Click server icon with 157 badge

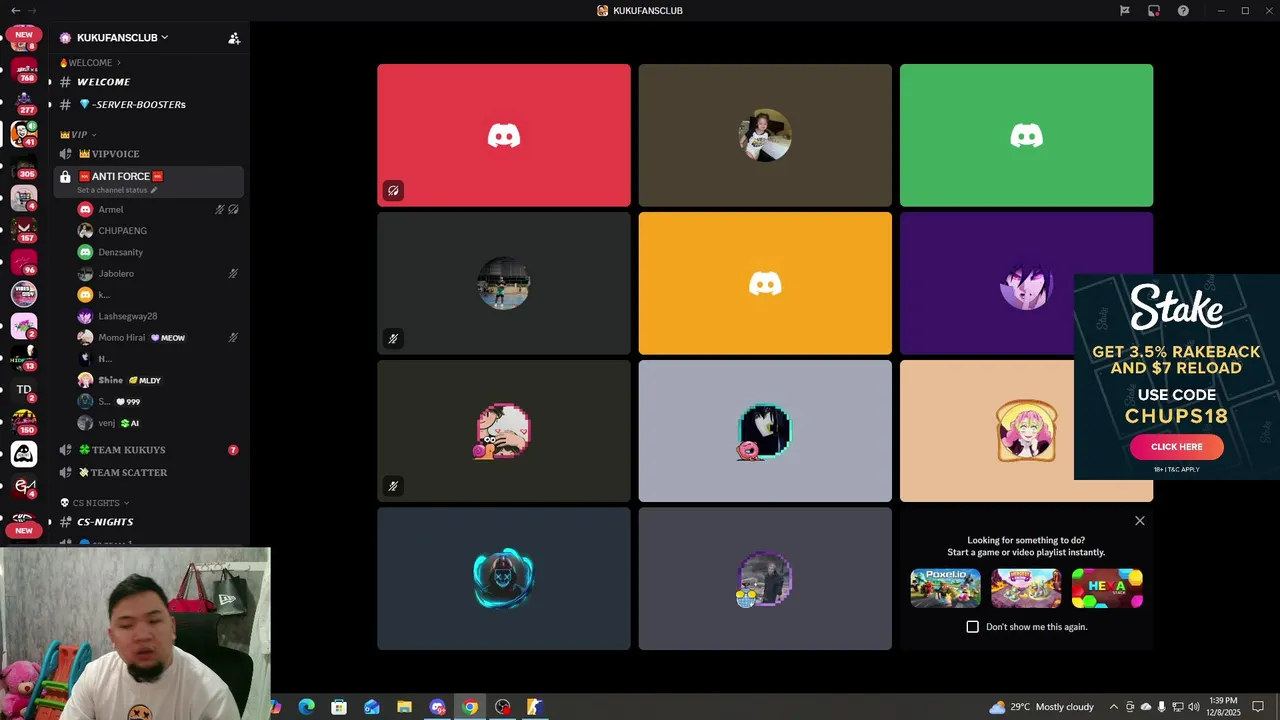[24, 230]
